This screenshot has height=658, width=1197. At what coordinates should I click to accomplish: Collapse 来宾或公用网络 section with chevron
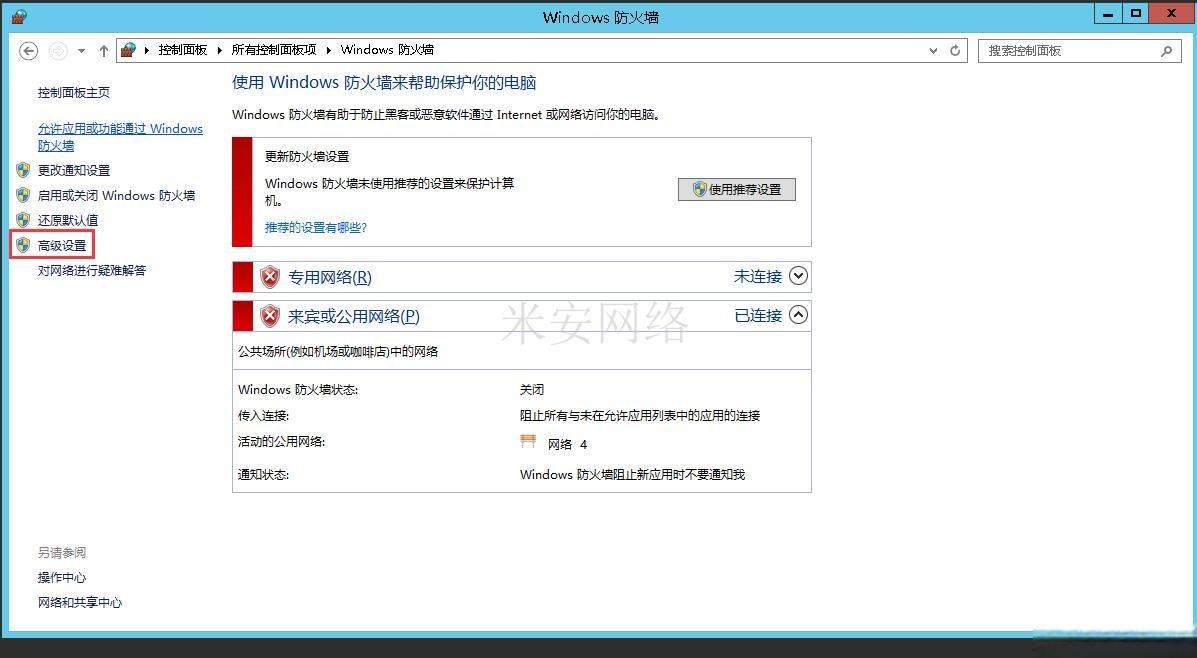pos(798,314)
